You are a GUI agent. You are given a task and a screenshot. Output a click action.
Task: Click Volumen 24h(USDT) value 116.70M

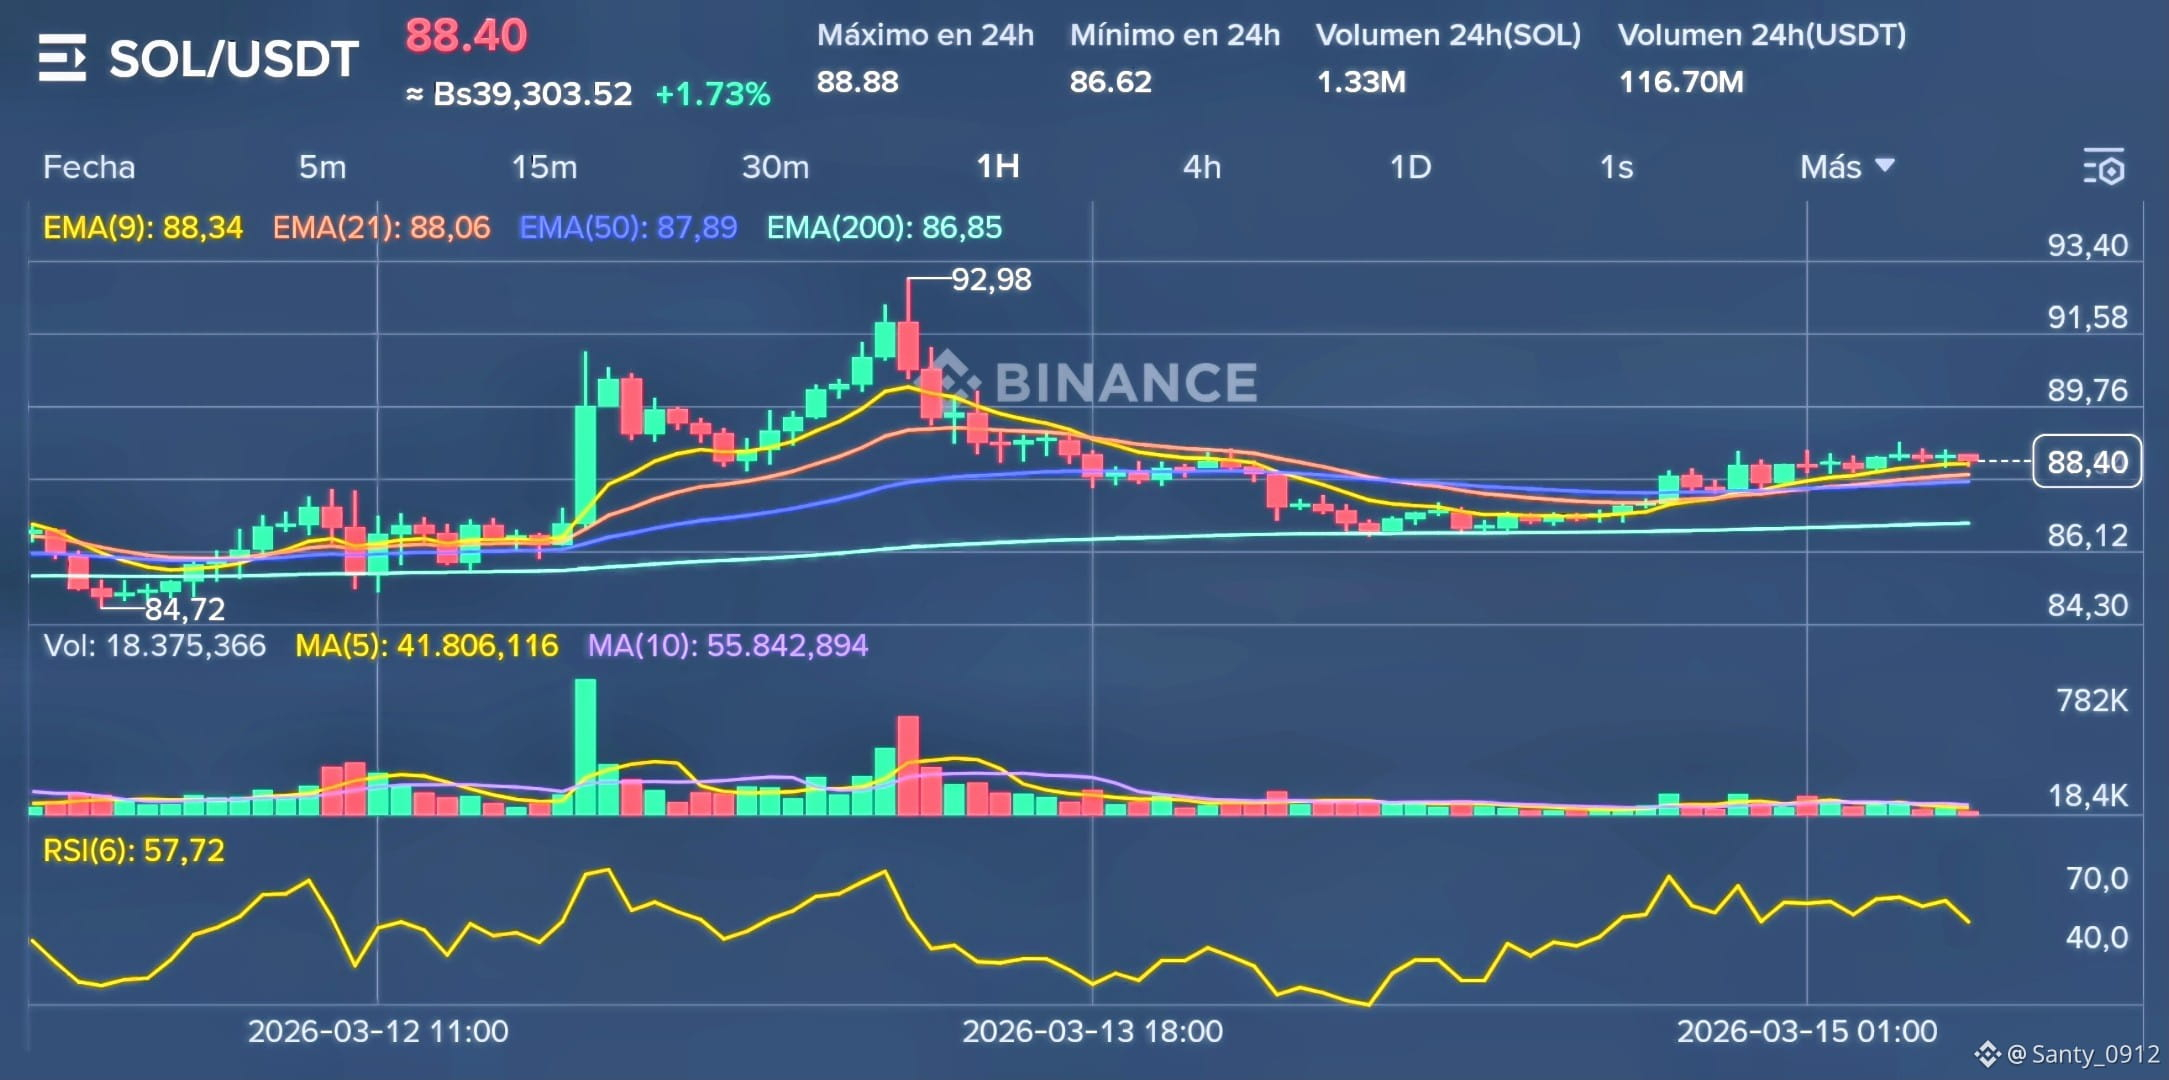(x=1680, y=81)
